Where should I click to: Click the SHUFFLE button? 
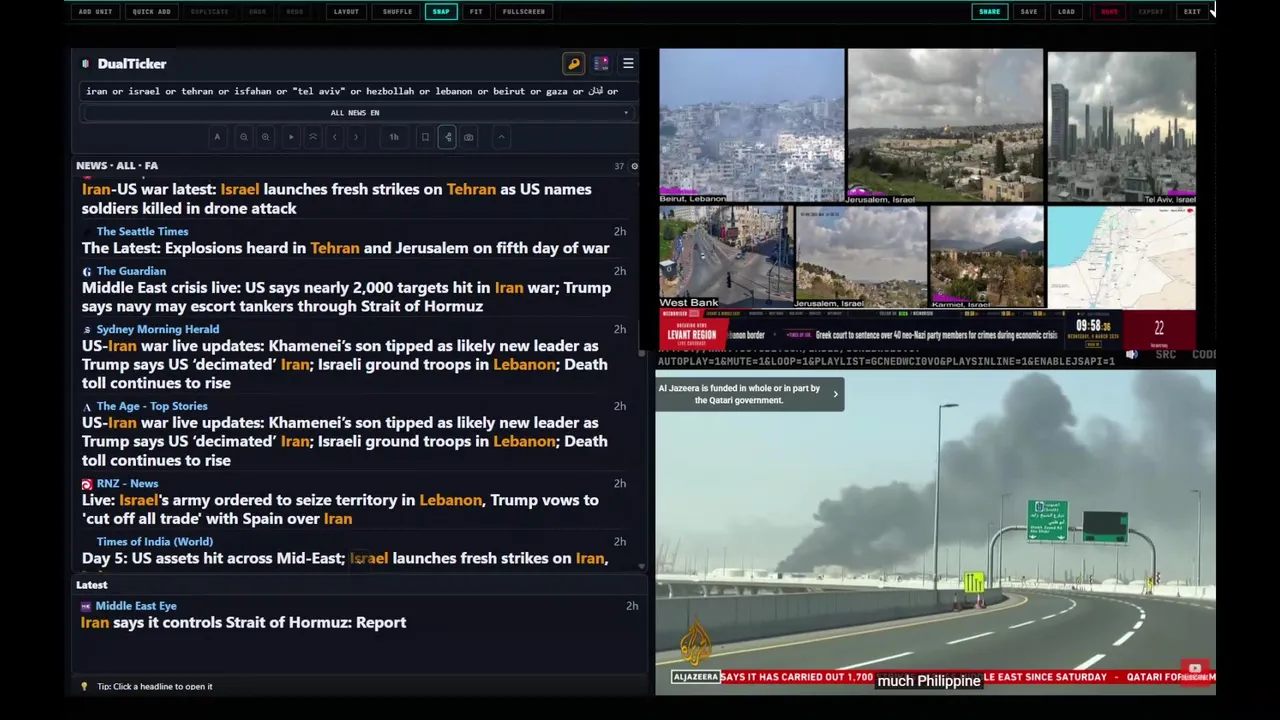coord(397,12)
